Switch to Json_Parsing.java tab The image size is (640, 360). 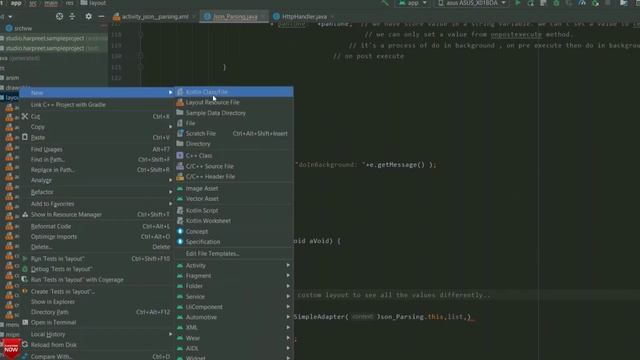point(234,17)
